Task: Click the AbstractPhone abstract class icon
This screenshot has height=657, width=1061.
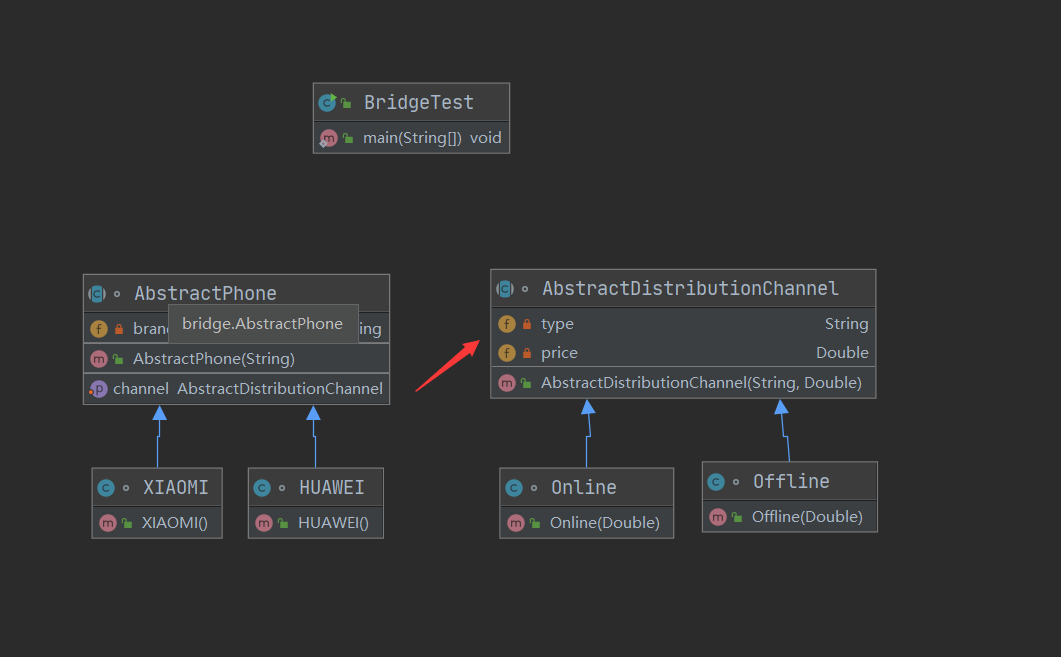Action: [x=97, y=294]
